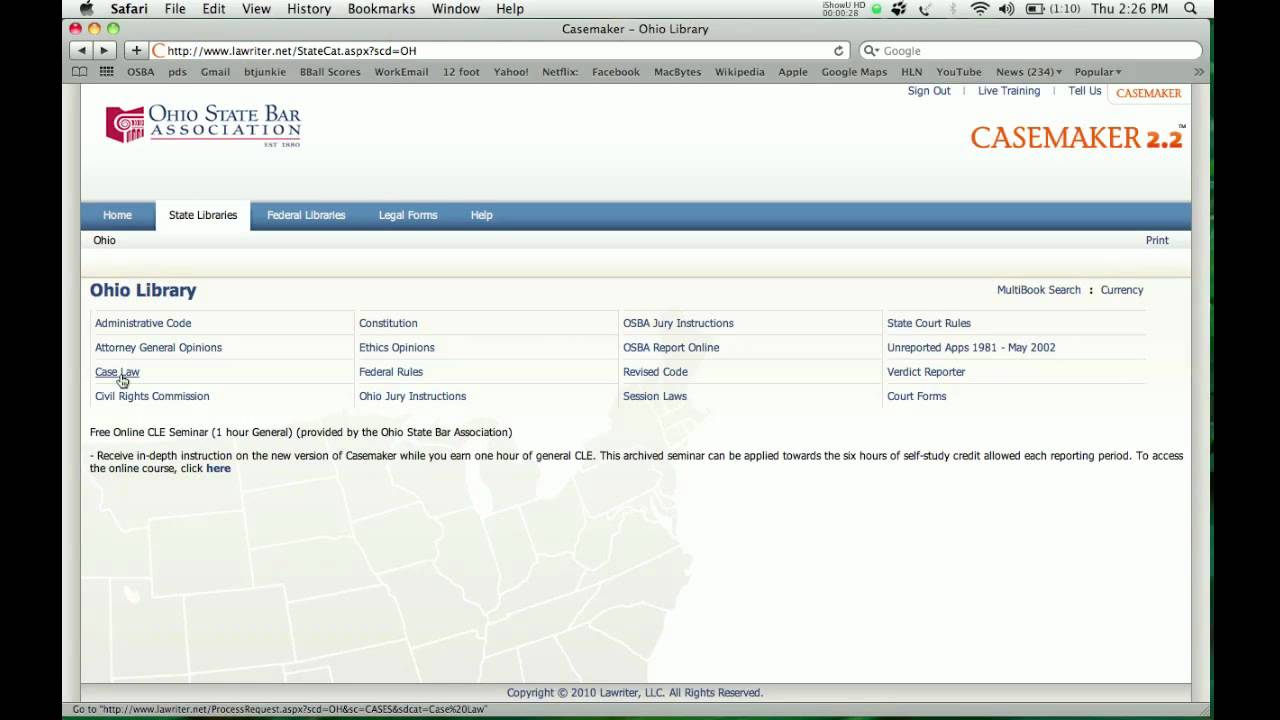The image size is (1280, 720).
Task: Open the Administrative Code link
Action: pos(143,323)
